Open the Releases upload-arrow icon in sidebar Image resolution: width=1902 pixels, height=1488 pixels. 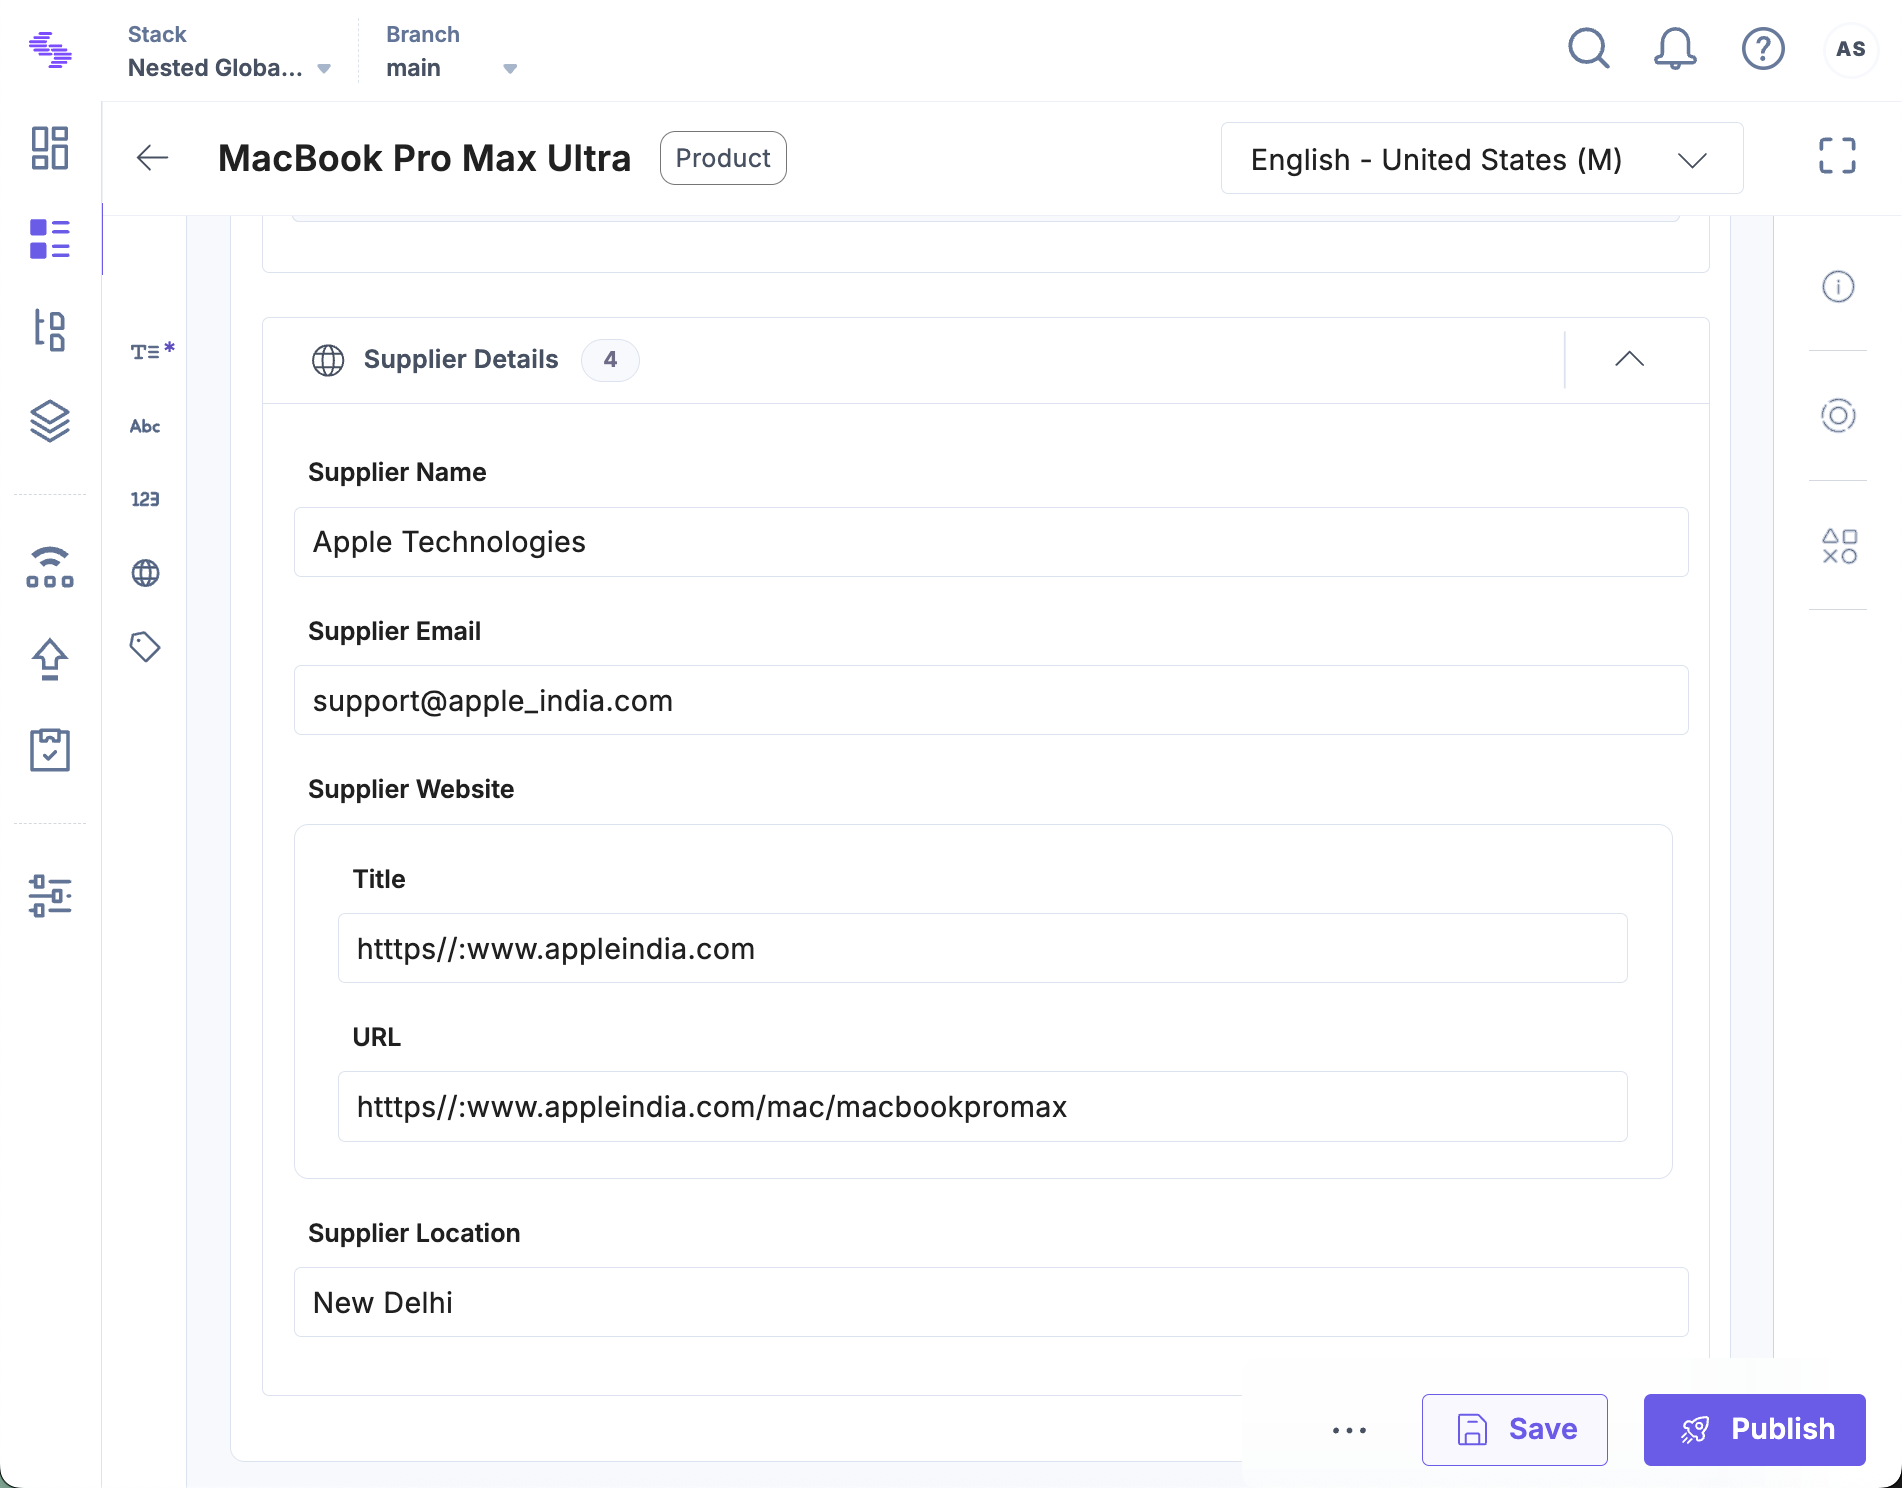tap(50, 659)
